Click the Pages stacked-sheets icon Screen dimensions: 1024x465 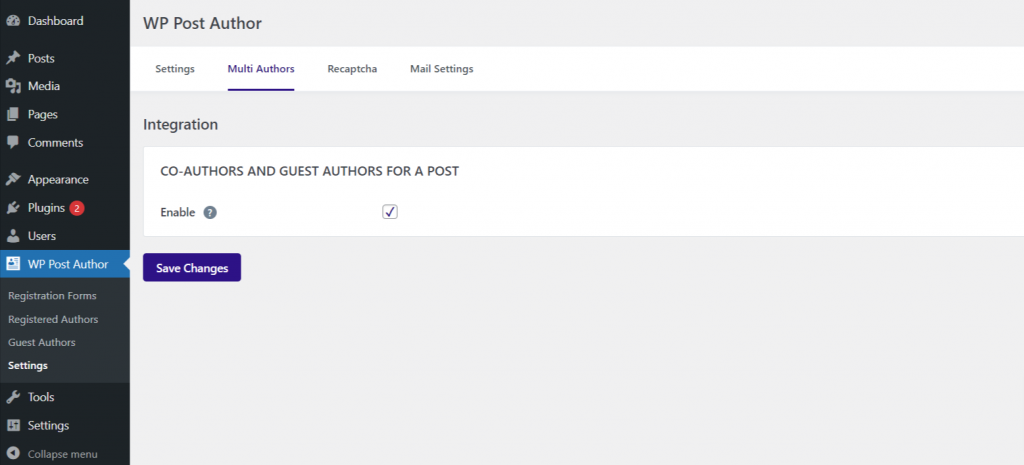(12, 114)
